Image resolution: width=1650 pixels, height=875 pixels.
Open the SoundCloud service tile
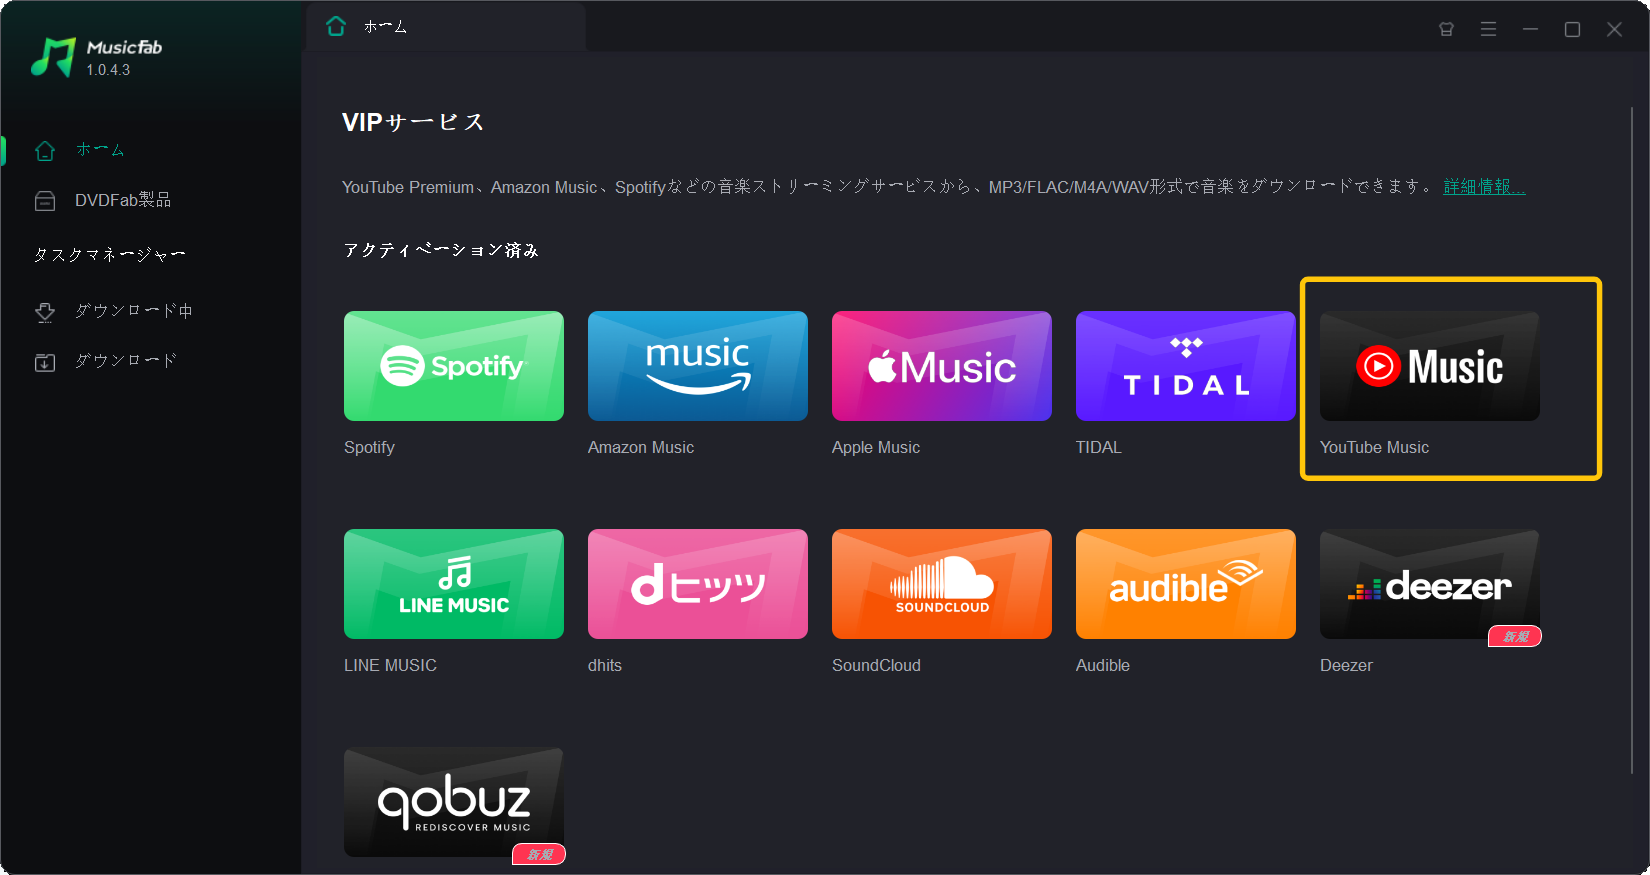tap(941, 584)
